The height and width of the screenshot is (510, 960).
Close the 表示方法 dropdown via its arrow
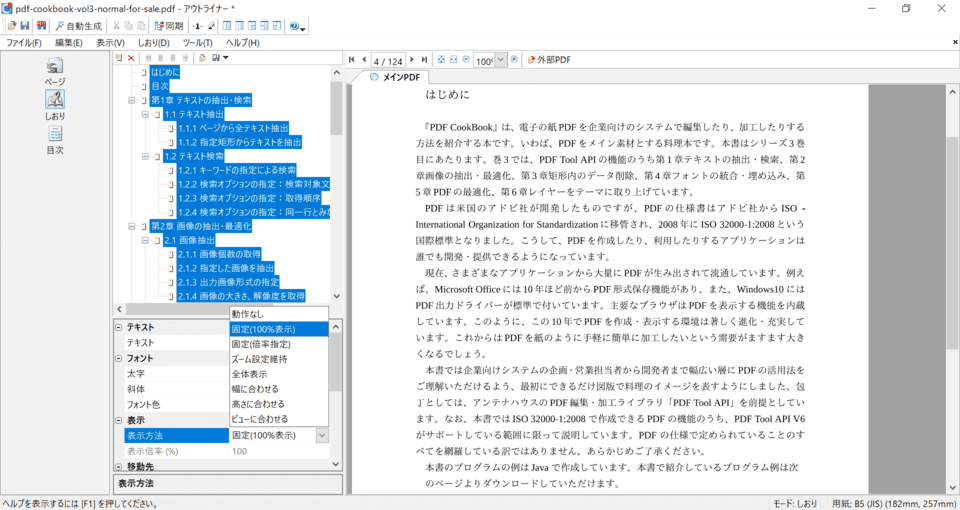(x=322, y=435)
